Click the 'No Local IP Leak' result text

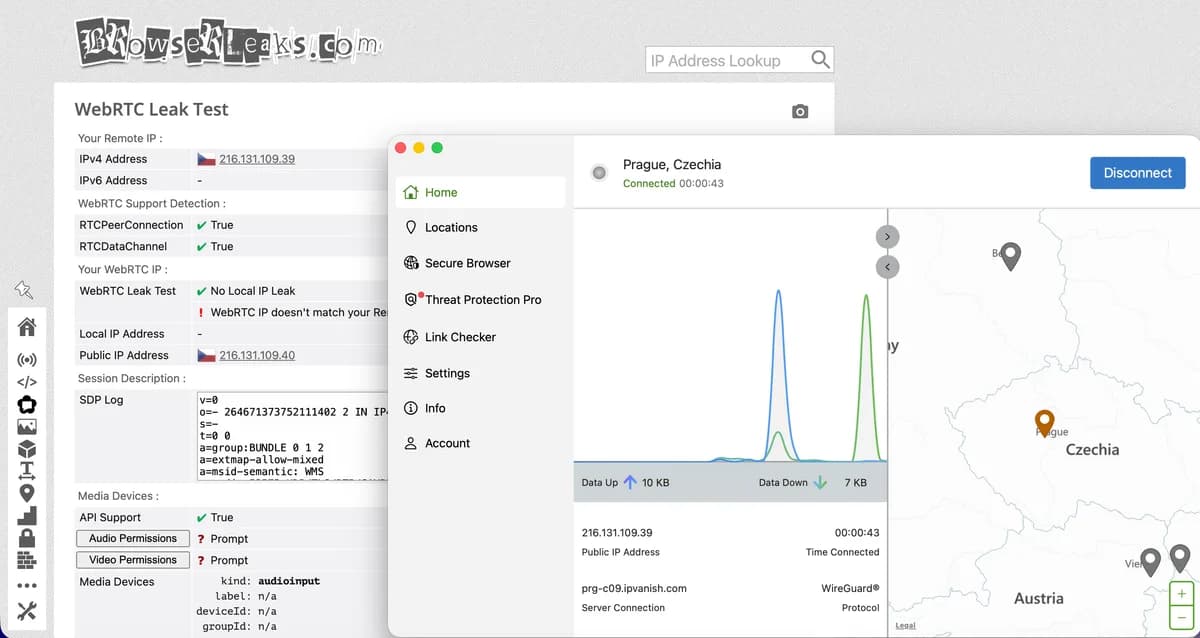pyautogui.click(x=253, y=291)
